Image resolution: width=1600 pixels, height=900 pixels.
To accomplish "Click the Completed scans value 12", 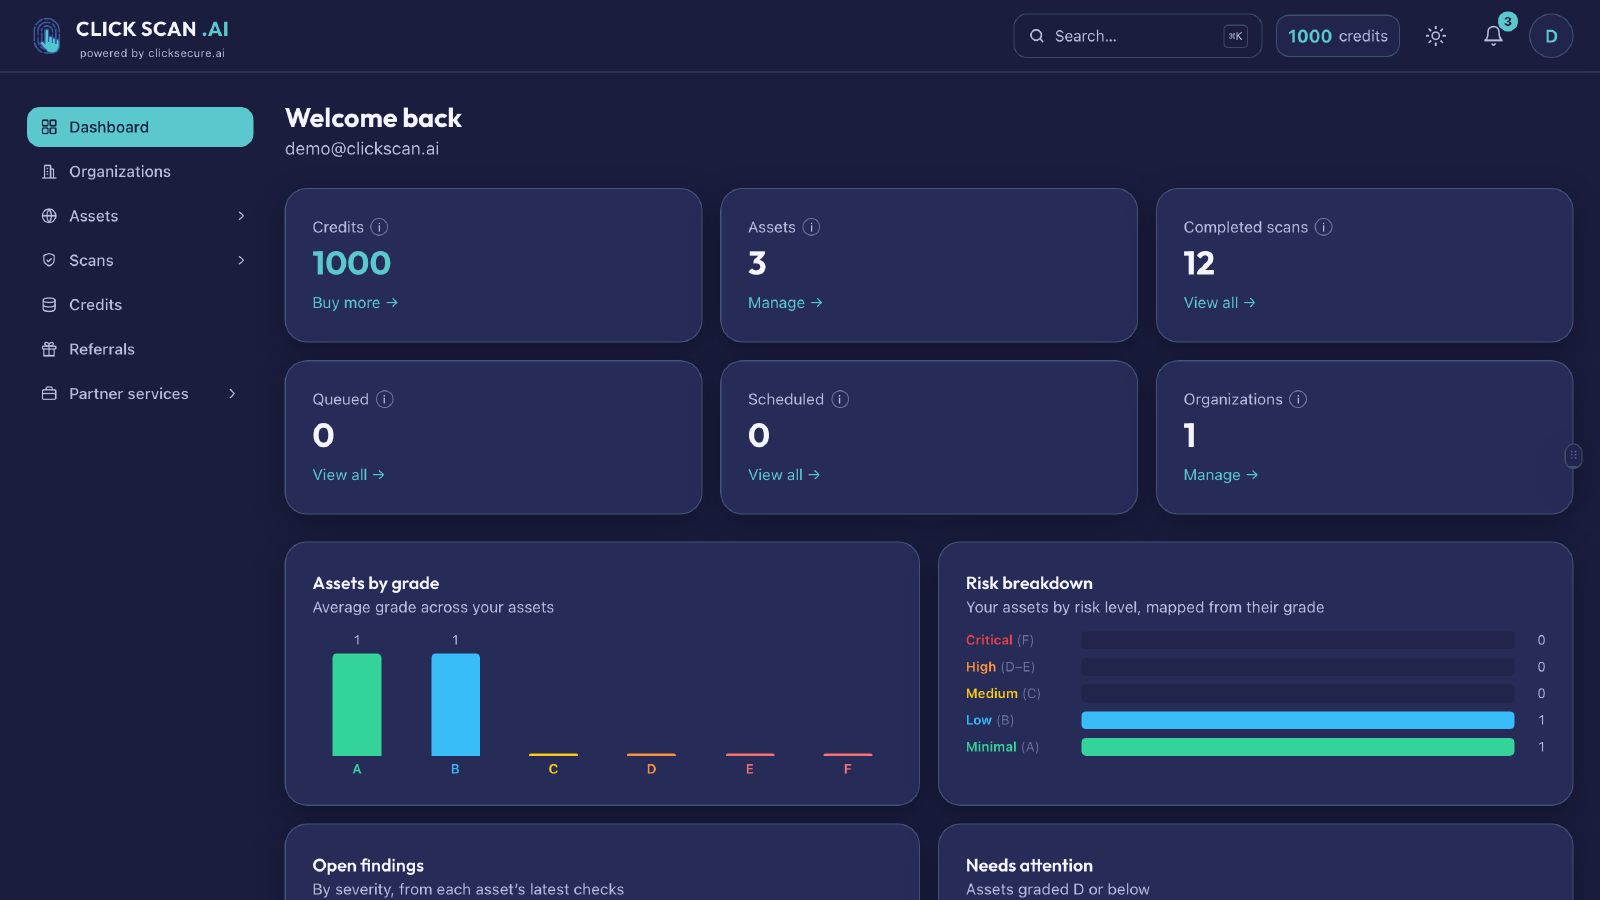I will click(1199, 263).
